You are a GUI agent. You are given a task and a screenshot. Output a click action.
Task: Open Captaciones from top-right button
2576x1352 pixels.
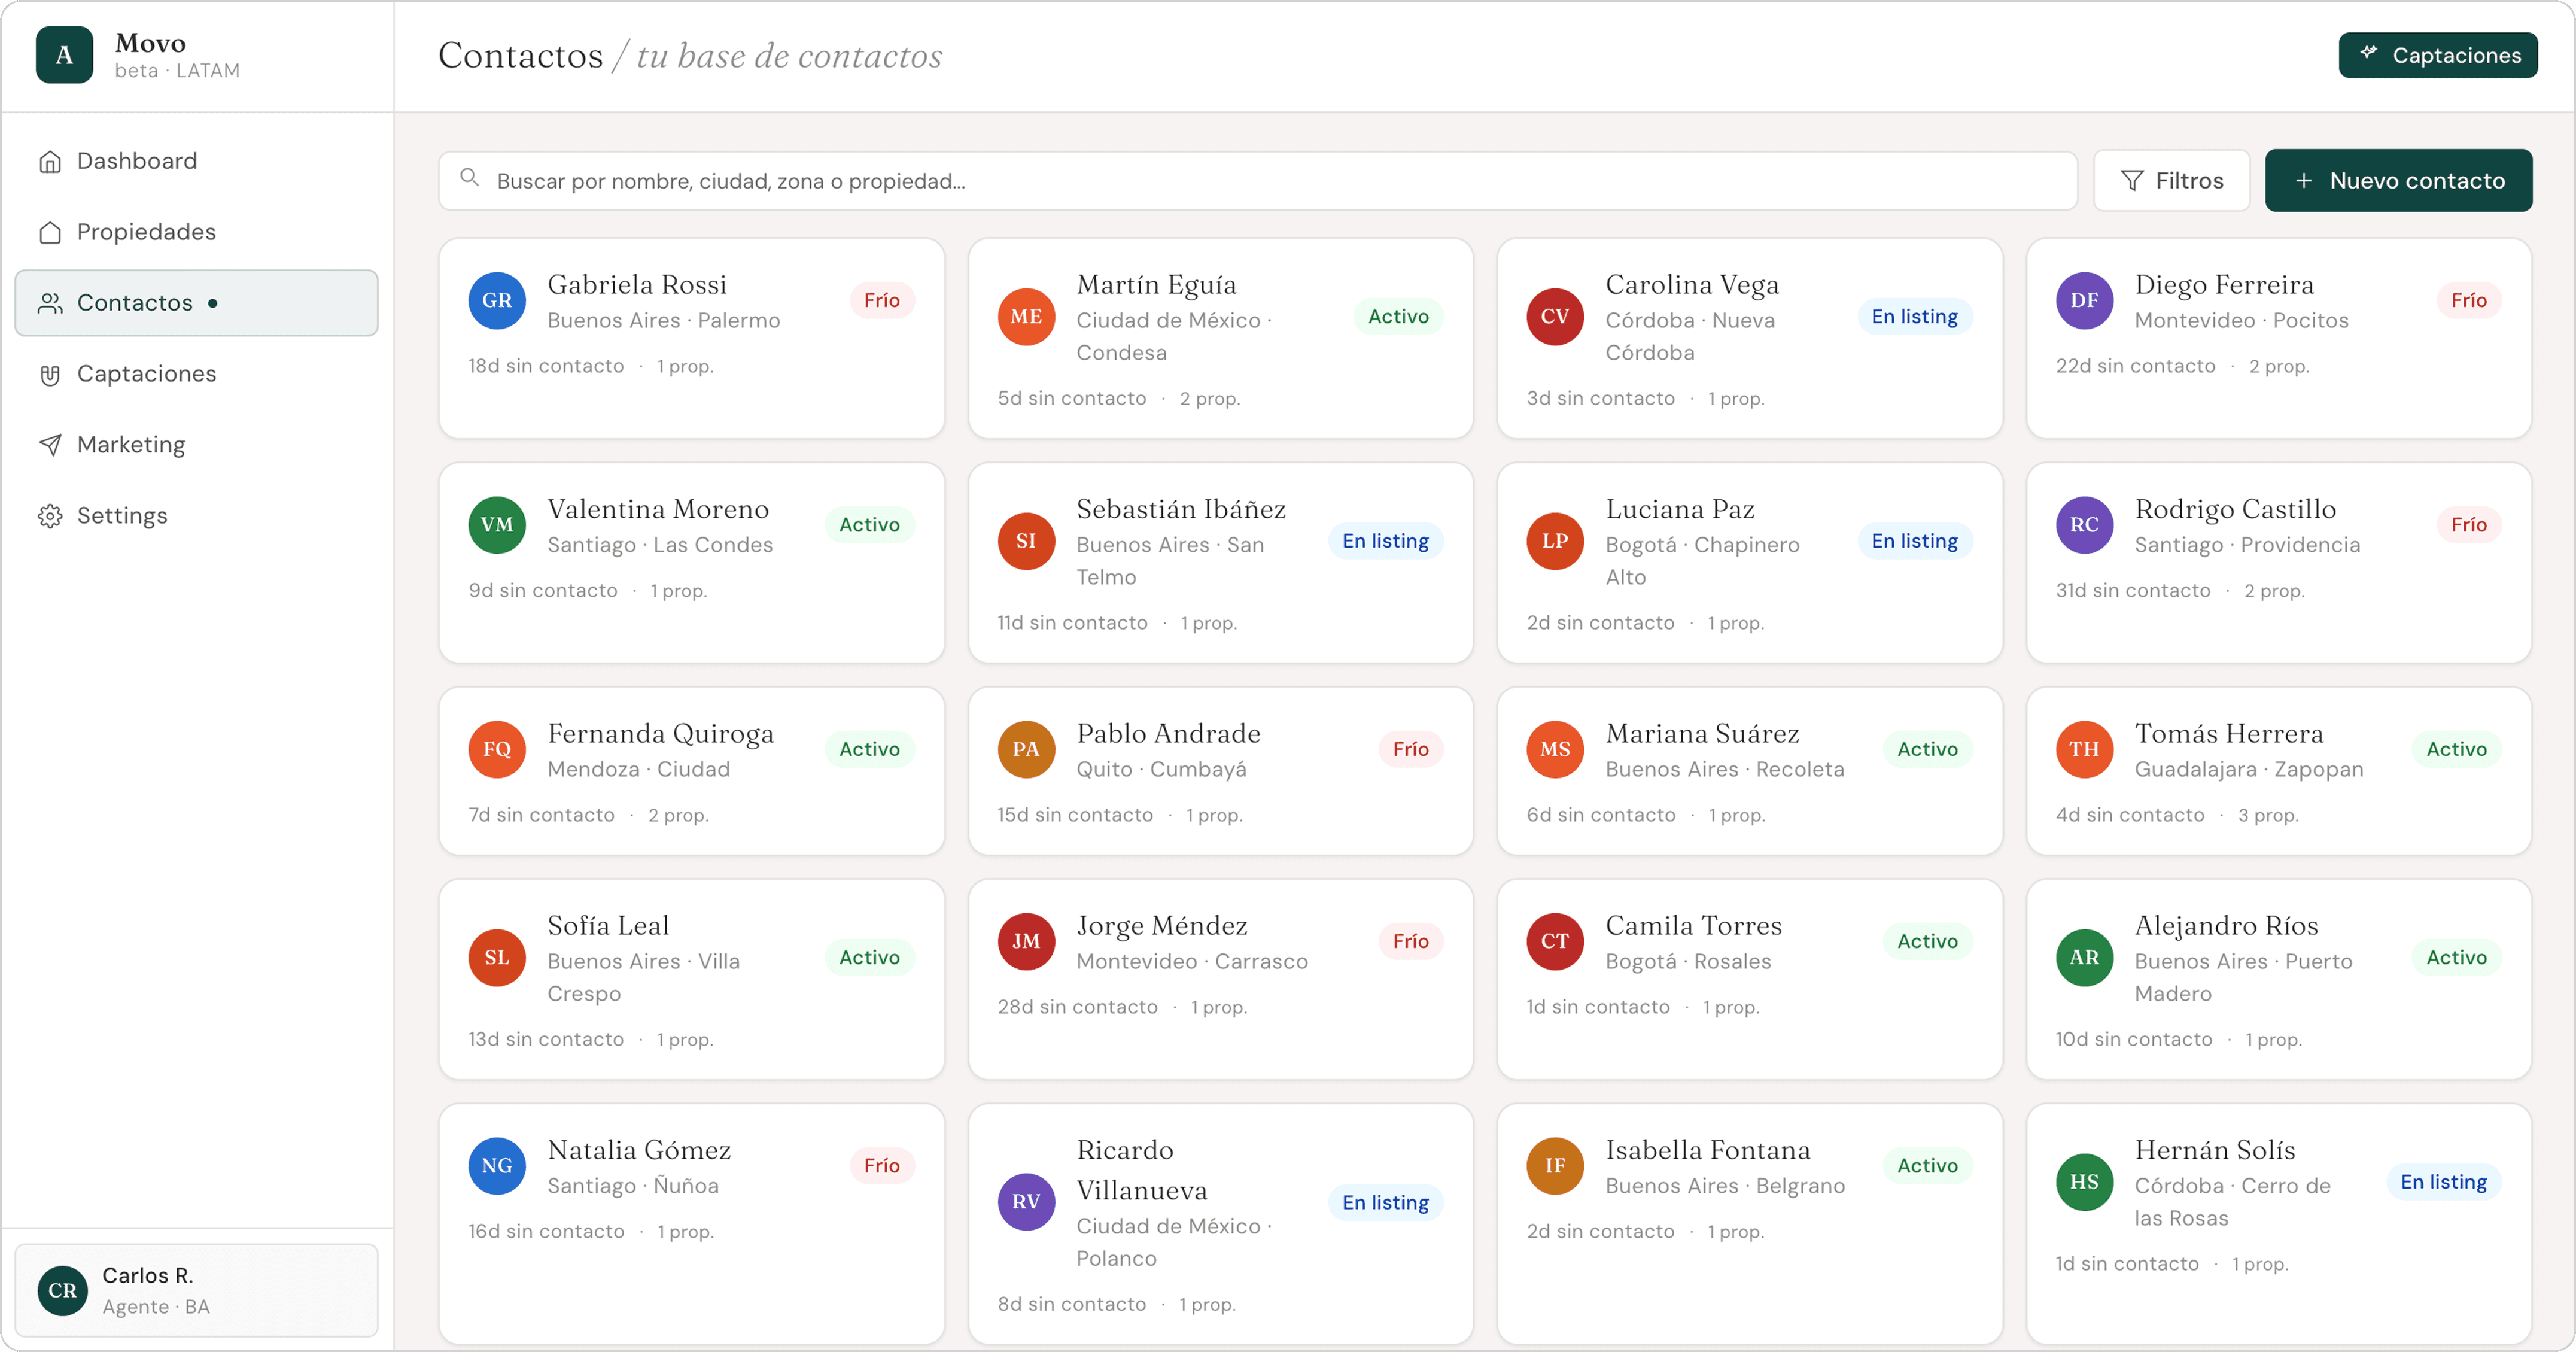(2437, 55)
